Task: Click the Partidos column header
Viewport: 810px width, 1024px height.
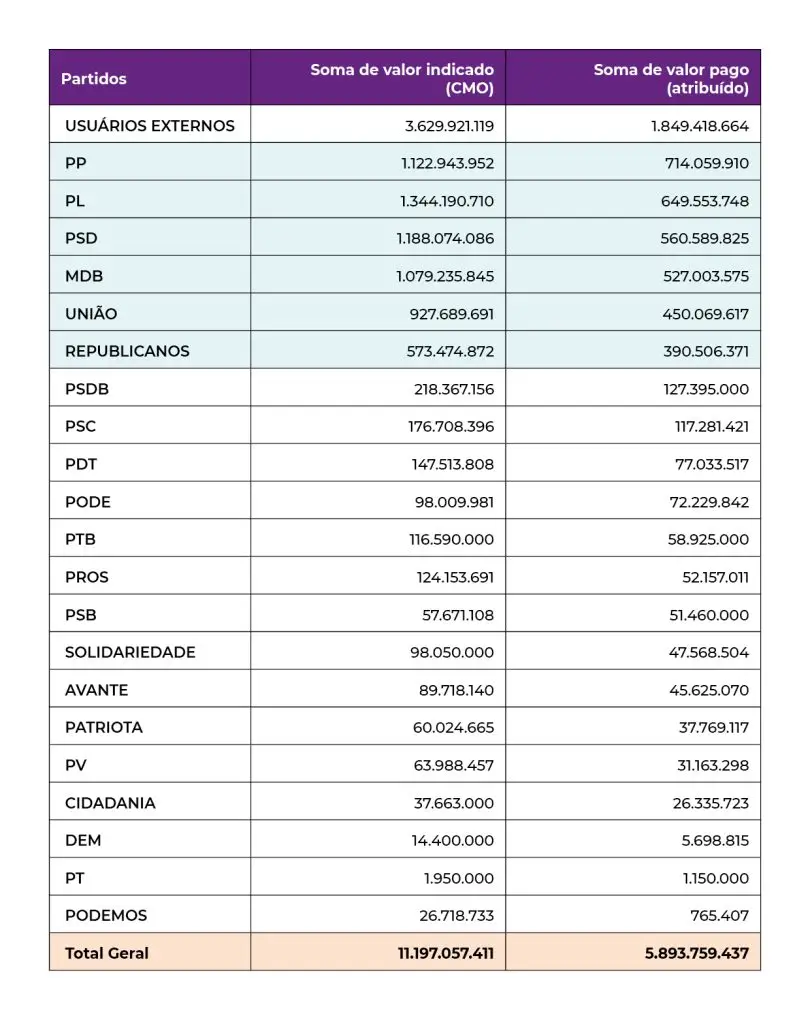Action: tap(94, 79)
